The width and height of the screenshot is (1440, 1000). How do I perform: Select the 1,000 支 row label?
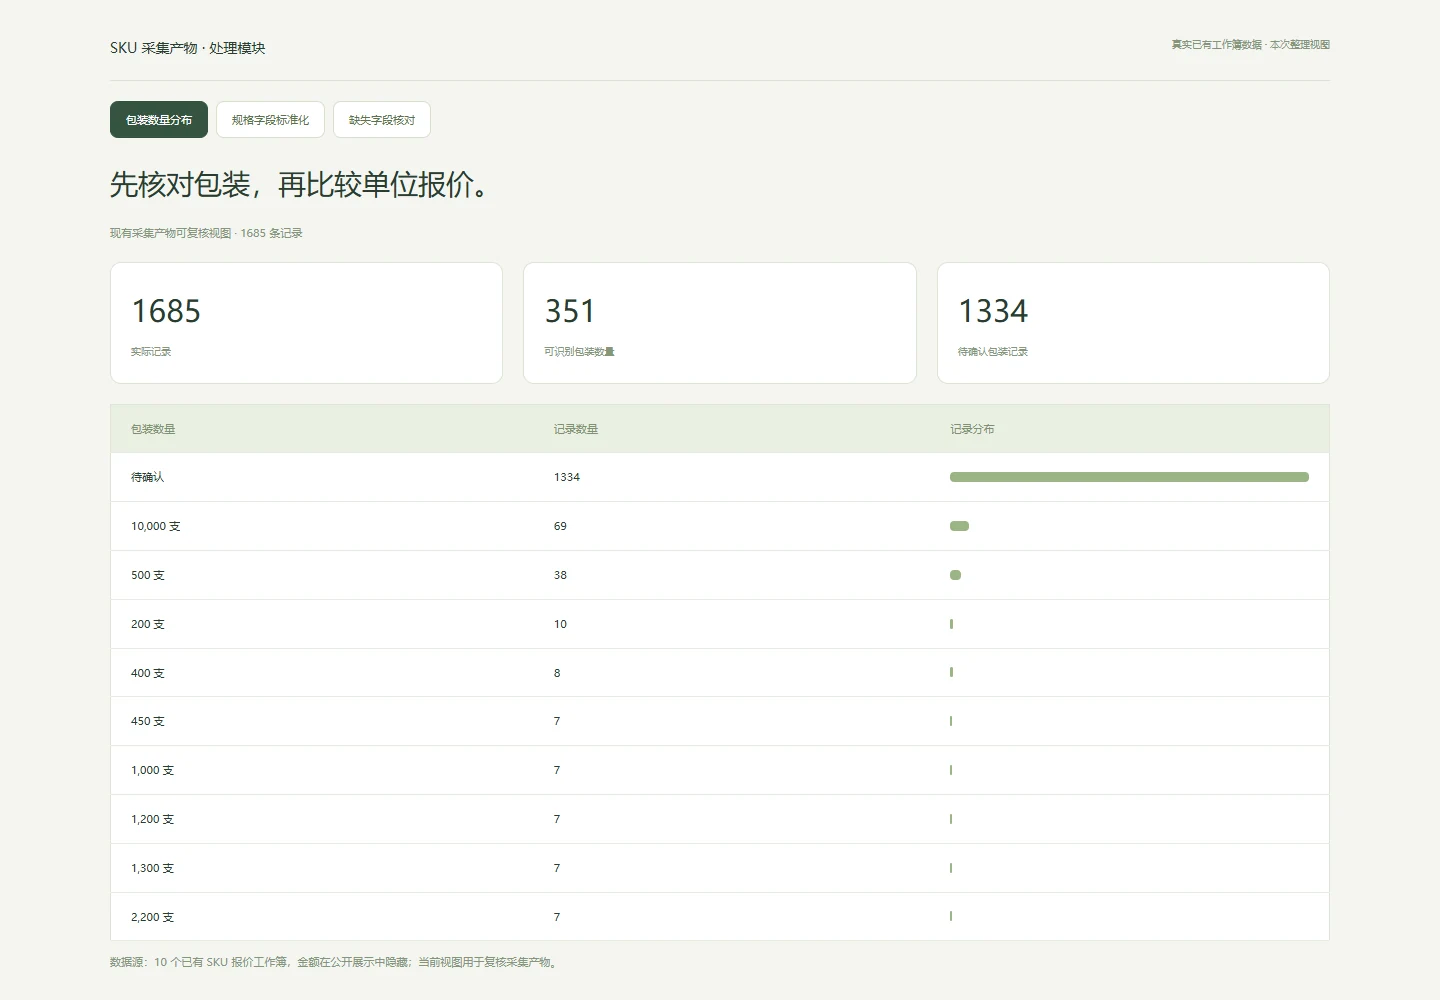point(152,770)
